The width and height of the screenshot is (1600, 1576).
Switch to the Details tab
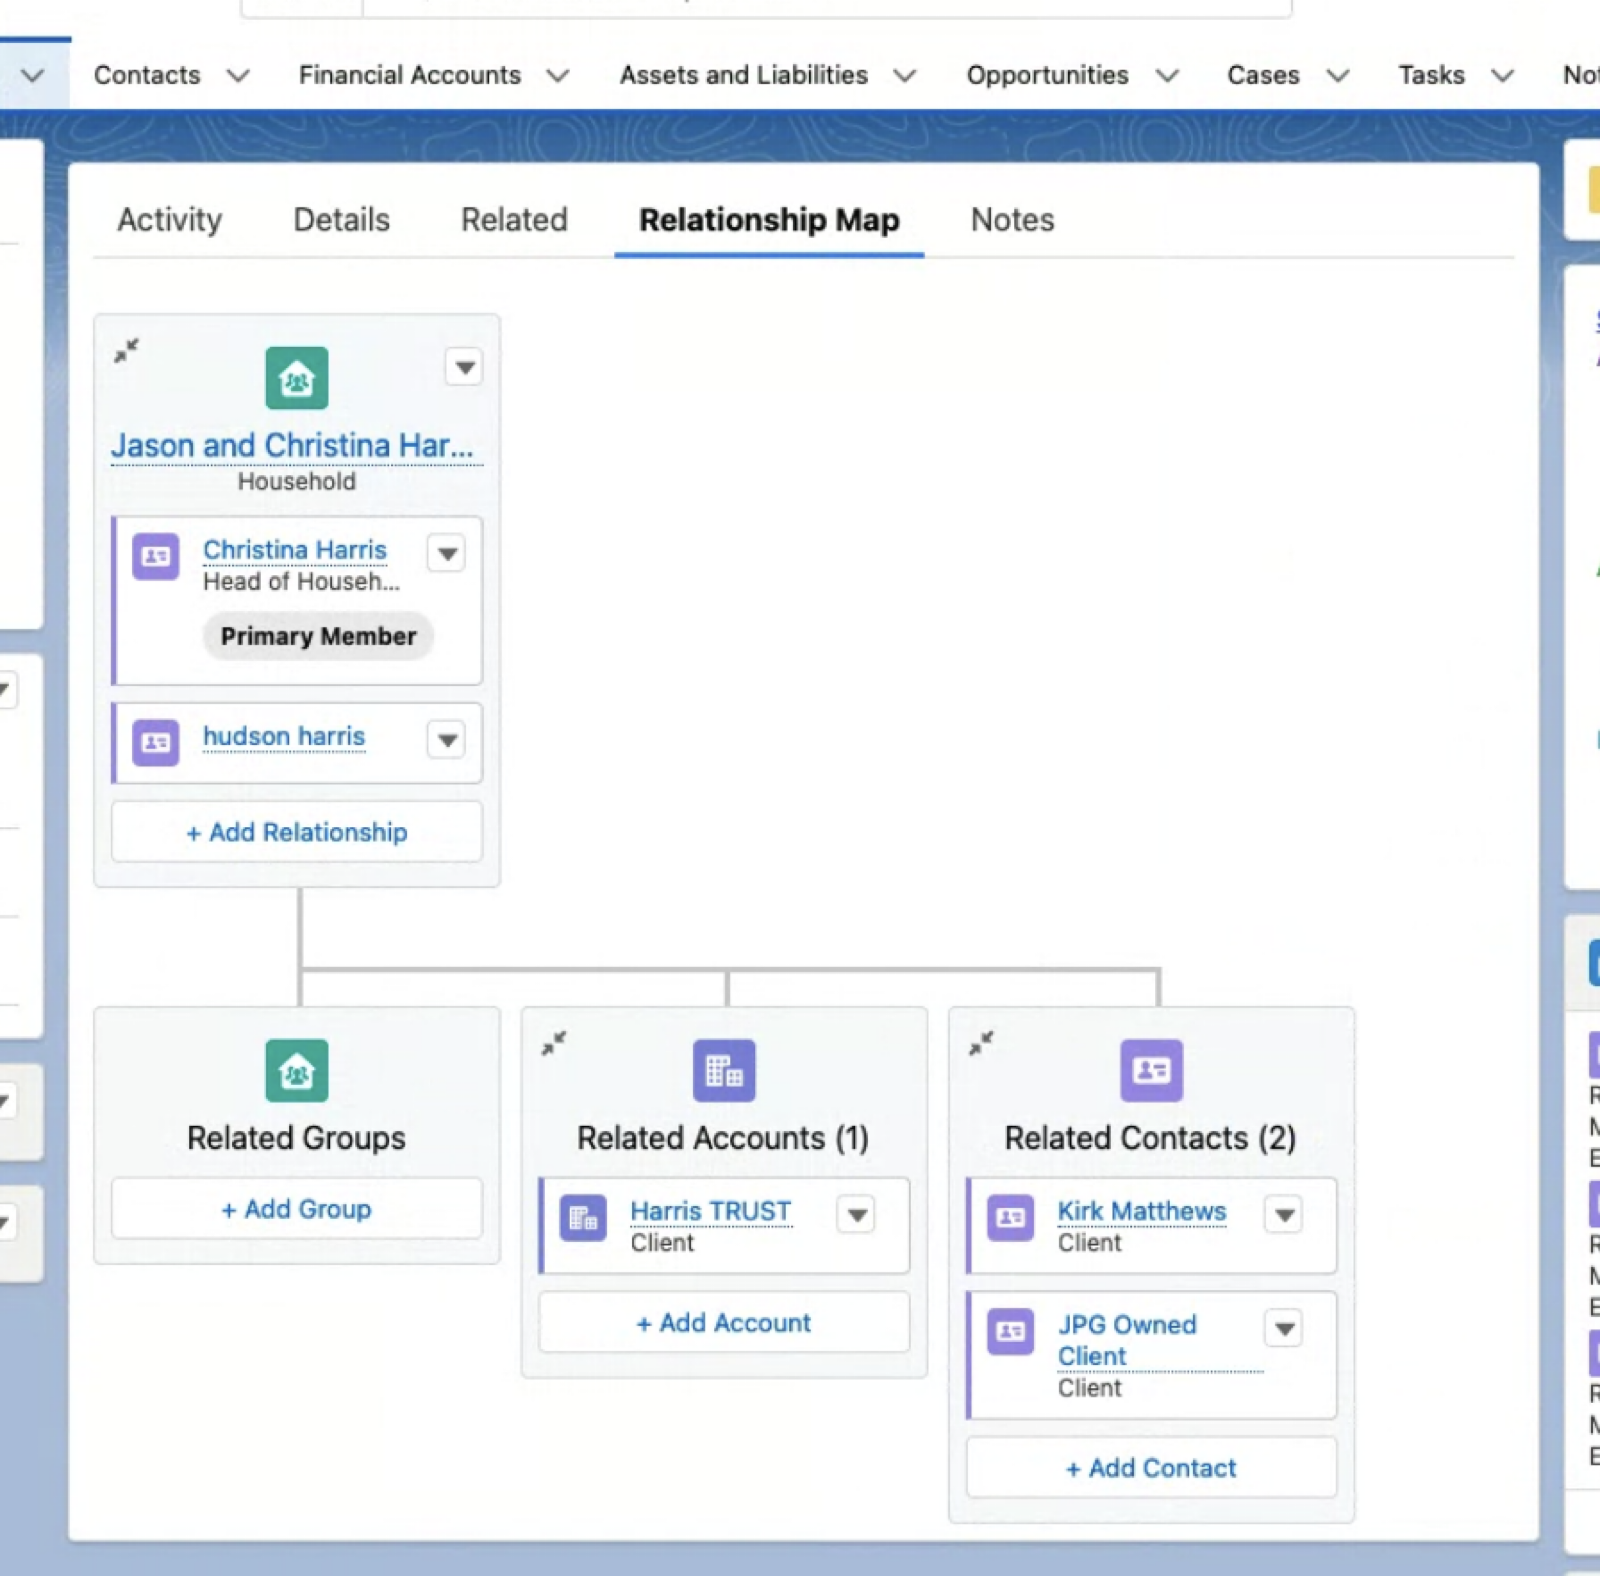tap(341, 219)
